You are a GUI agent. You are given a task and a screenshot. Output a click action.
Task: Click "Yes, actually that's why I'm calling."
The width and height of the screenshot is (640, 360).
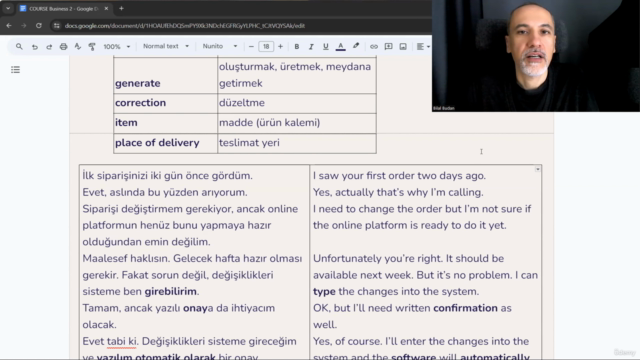click(398, 192)
